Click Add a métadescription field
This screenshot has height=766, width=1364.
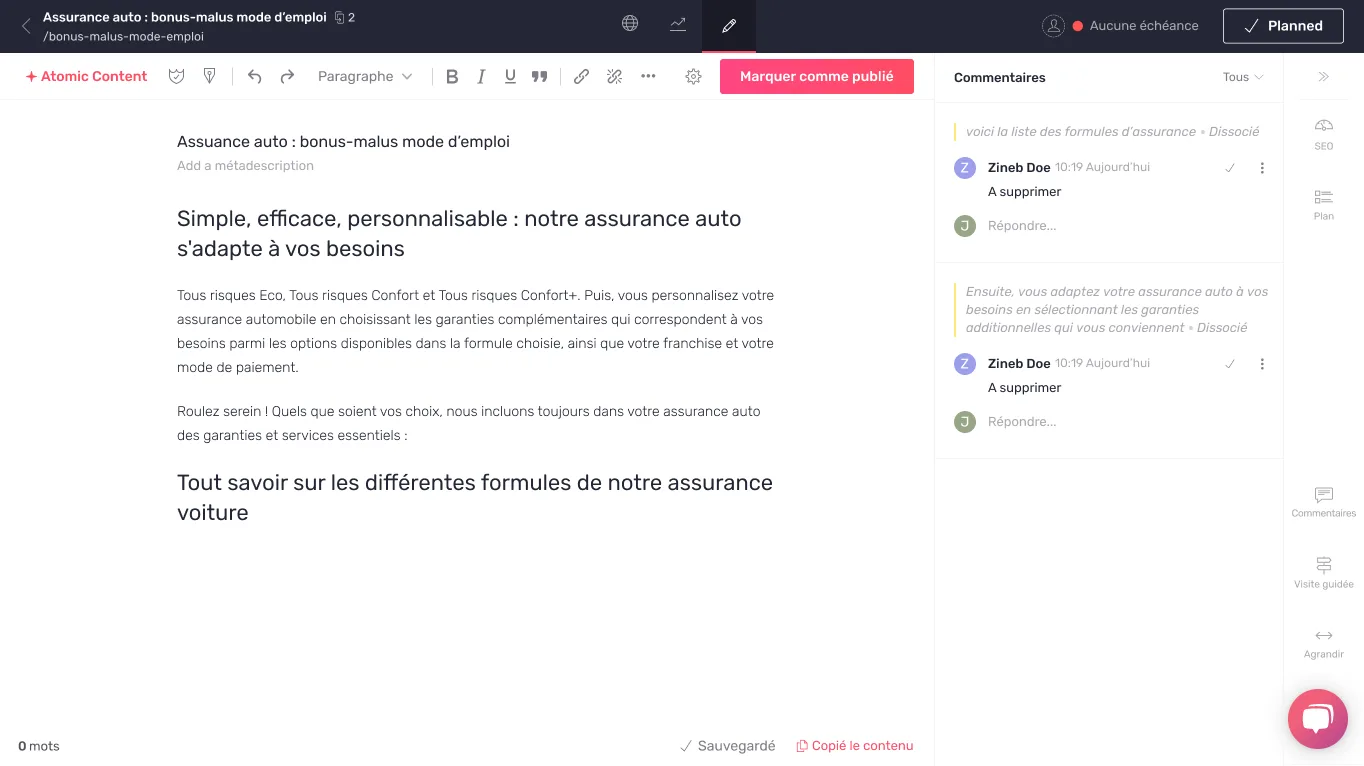[245, 166]
